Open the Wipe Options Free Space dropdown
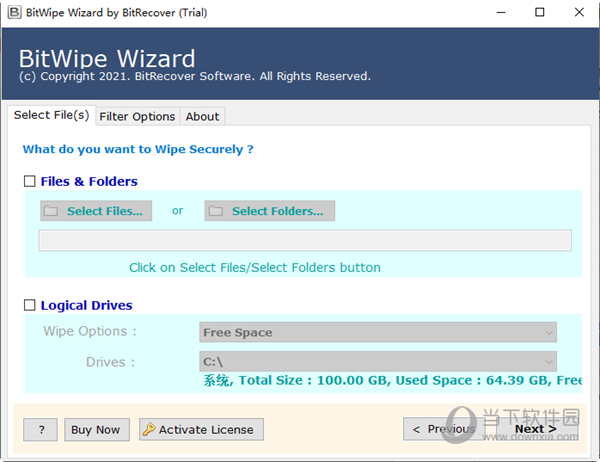Screen dimensions: 600x462 pyautogui.click(x=378, y=332)
